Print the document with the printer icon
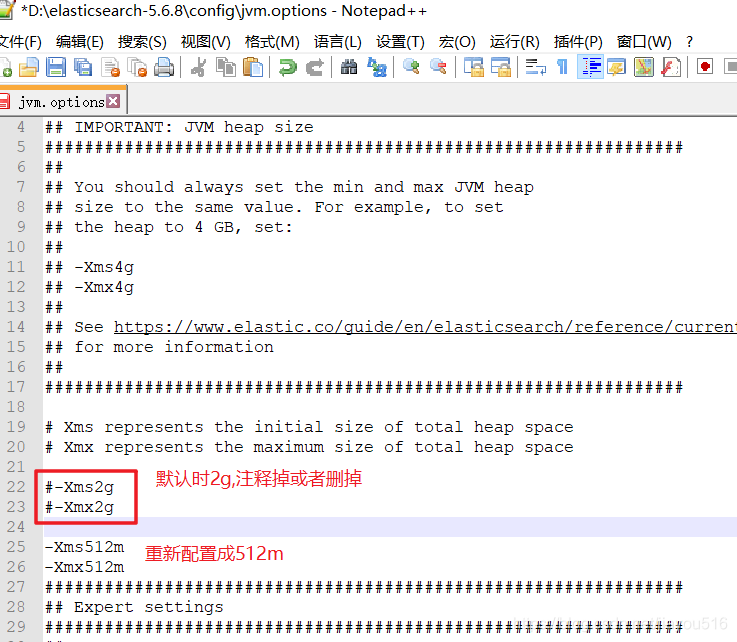 pos(165,67)
